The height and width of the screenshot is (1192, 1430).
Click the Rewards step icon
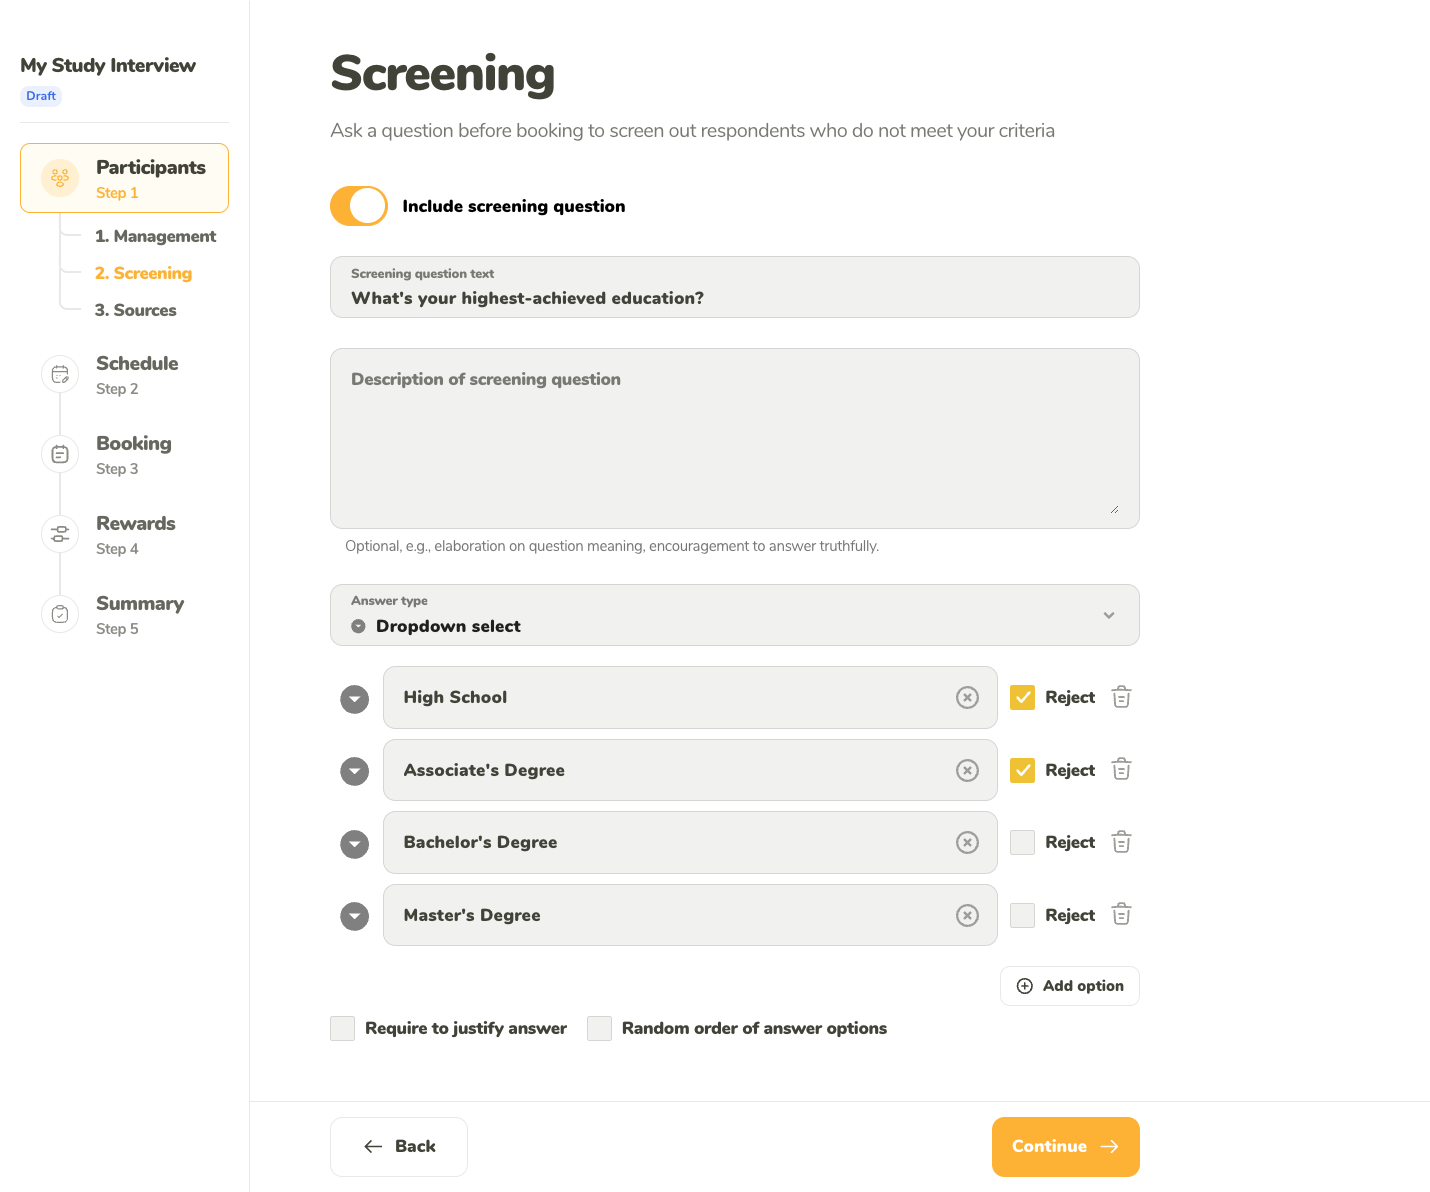point(60,534)
